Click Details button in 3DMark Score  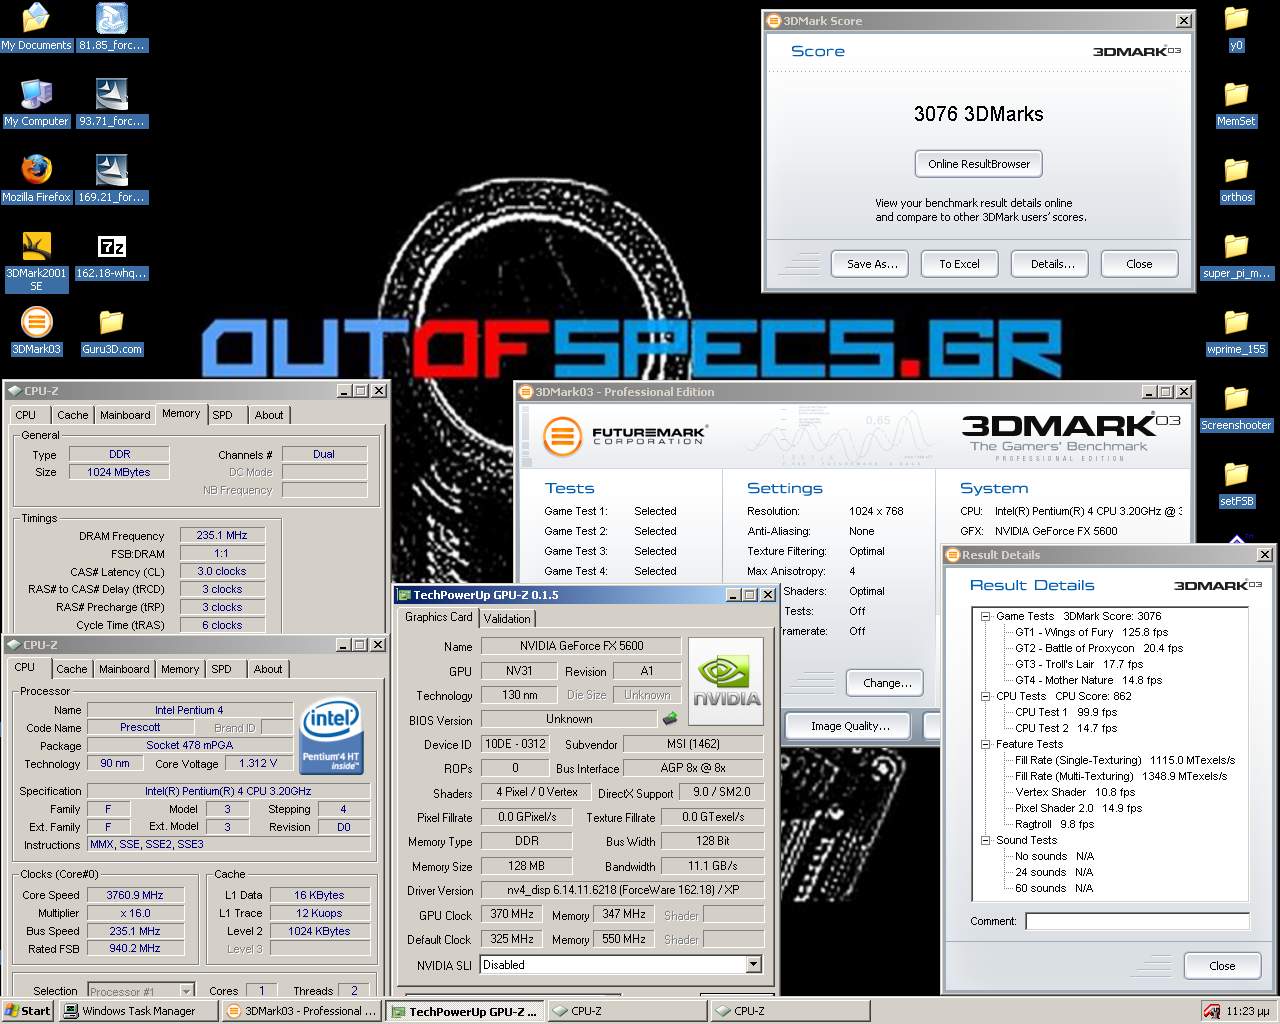tap(1052, 264)
